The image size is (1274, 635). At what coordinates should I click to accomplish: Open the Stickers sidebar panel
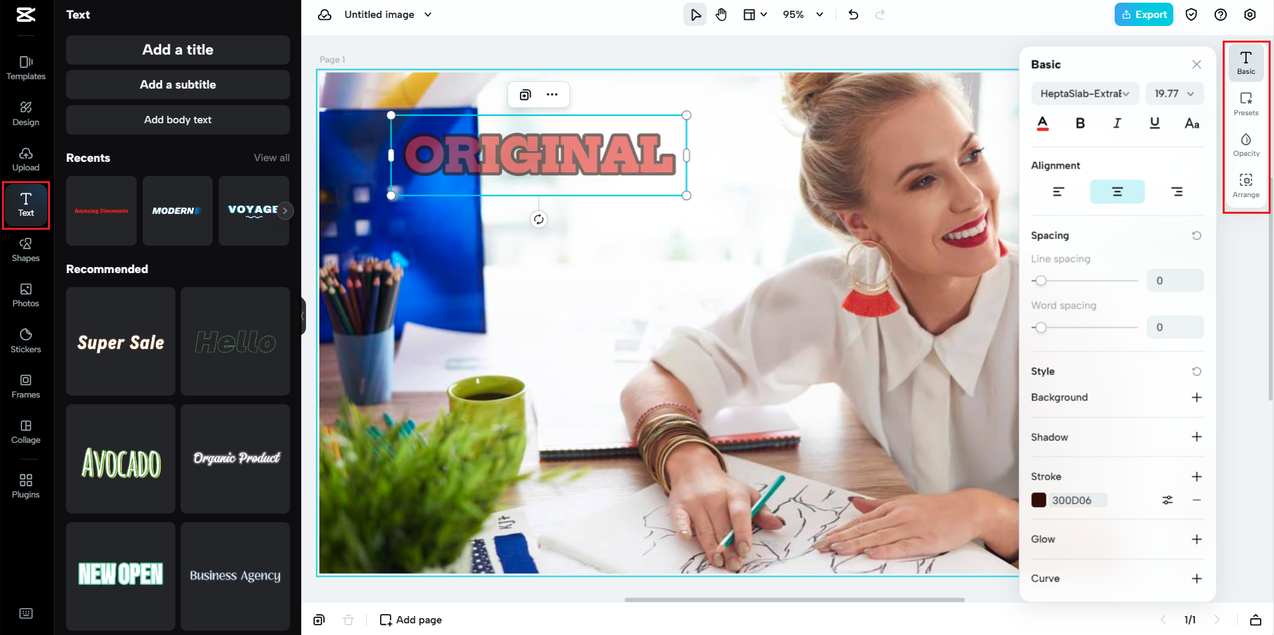pos(26,341)
